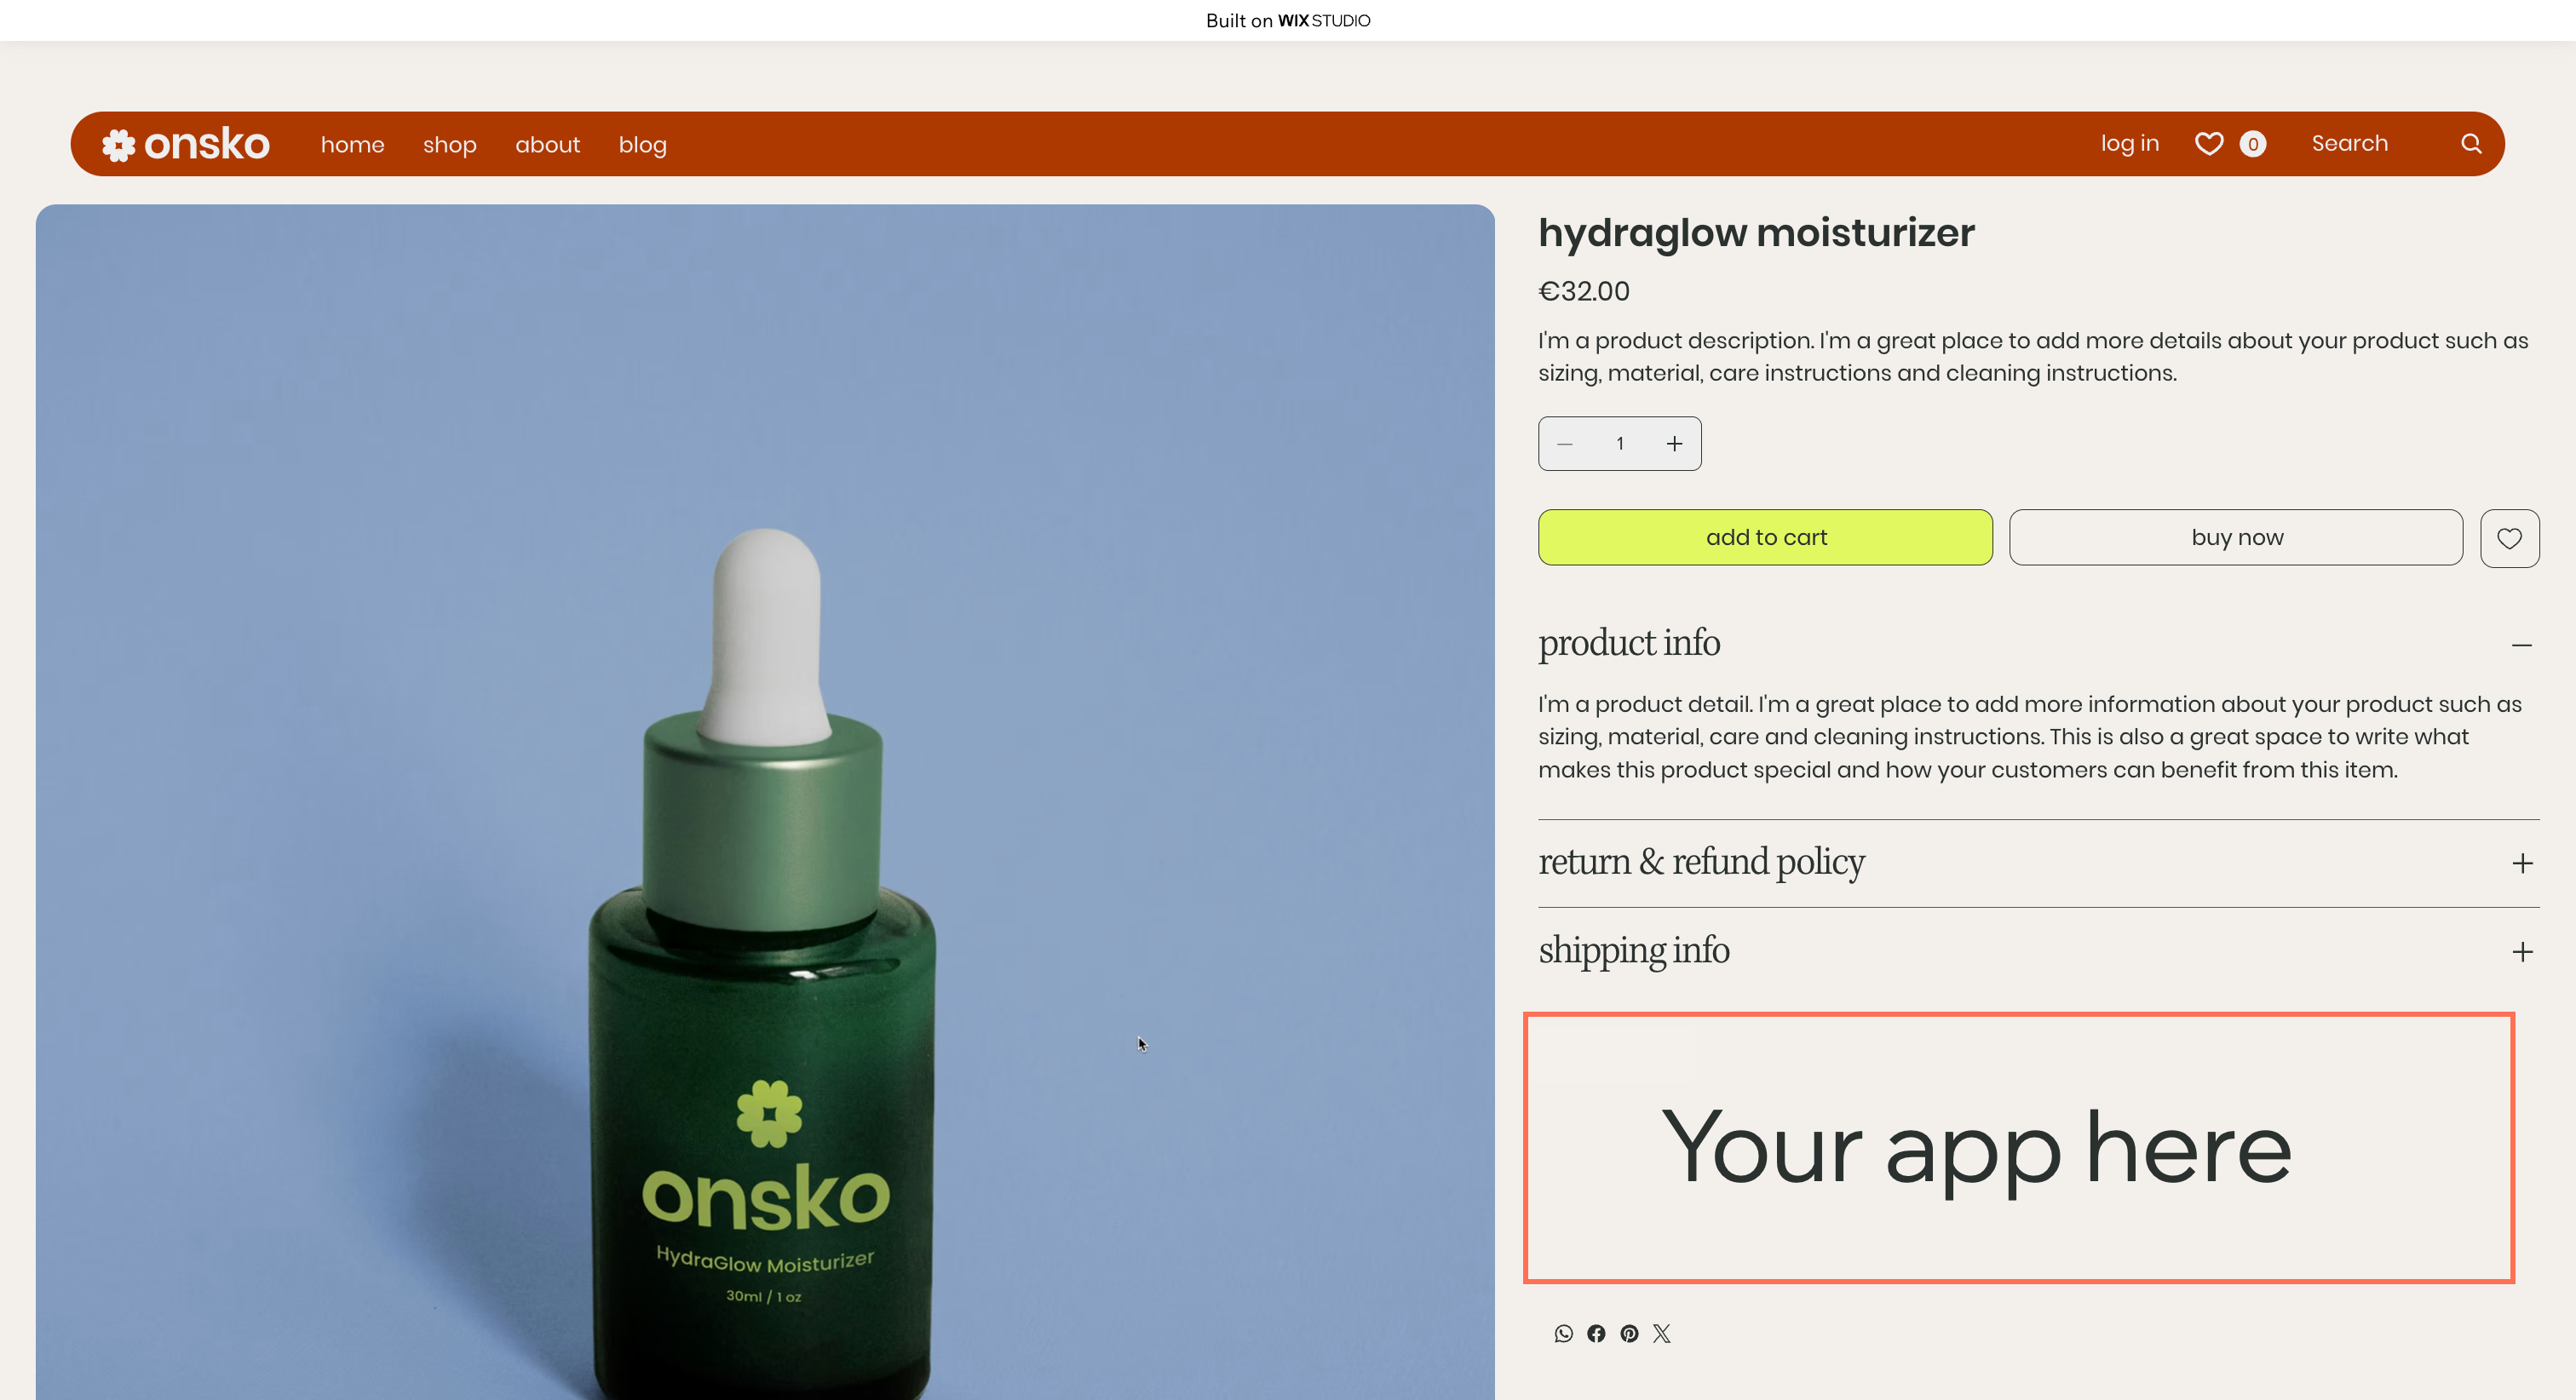Expand the return & refund policy

[x=2522, y=862]
